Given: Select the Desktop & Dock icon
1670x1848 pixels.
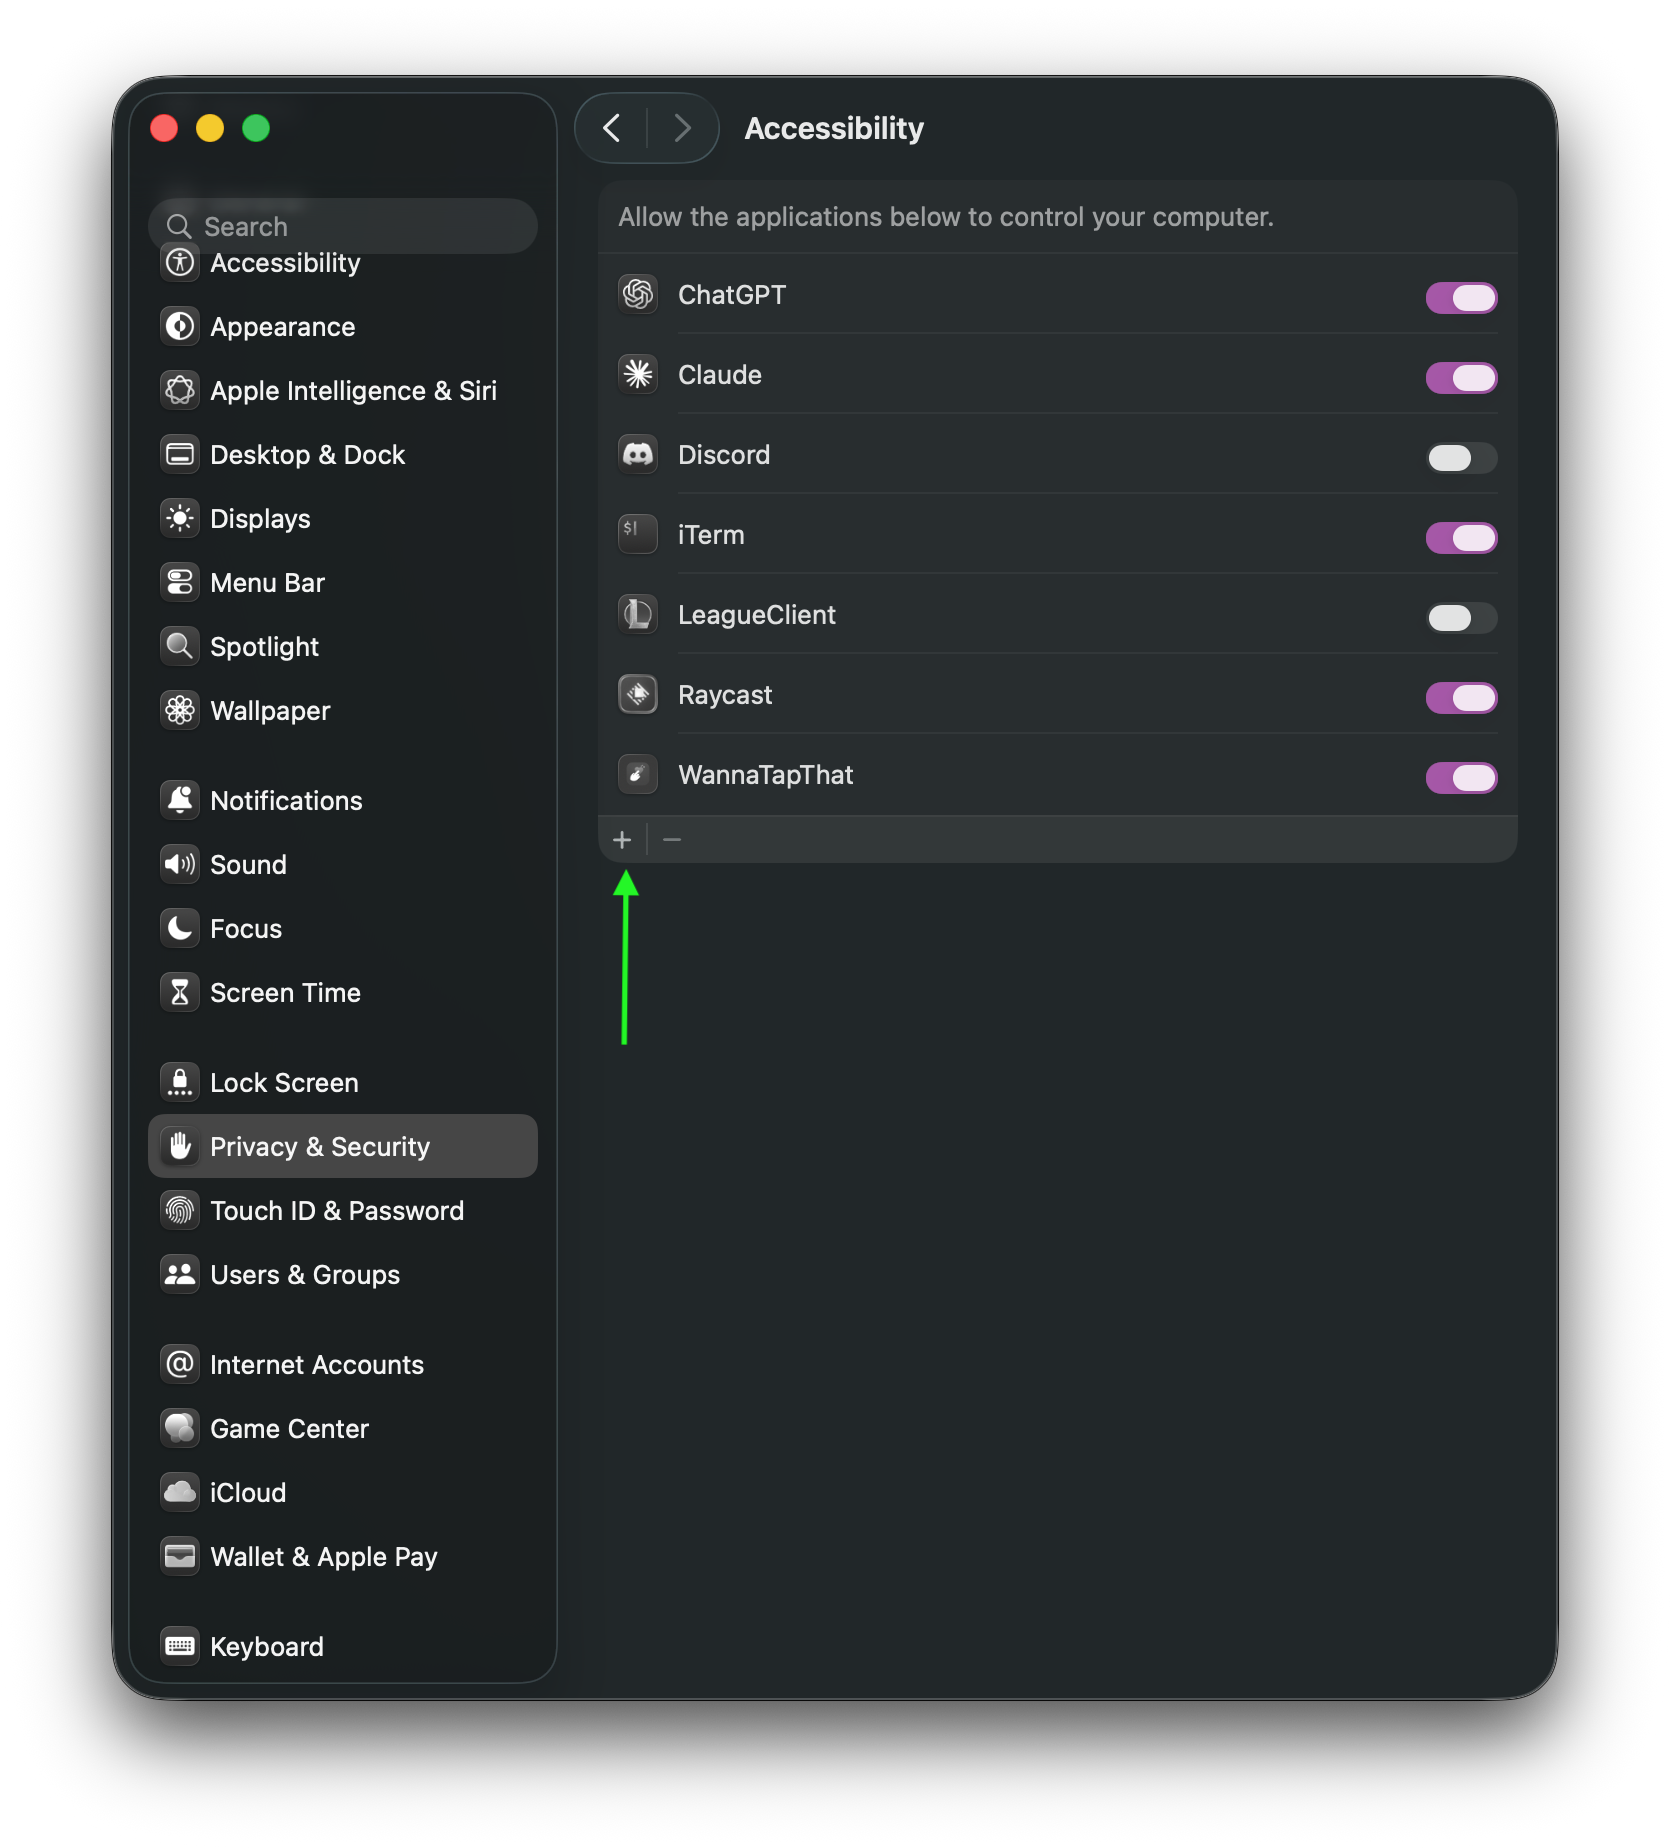Looking at the screenshot, I should point(180,454).
